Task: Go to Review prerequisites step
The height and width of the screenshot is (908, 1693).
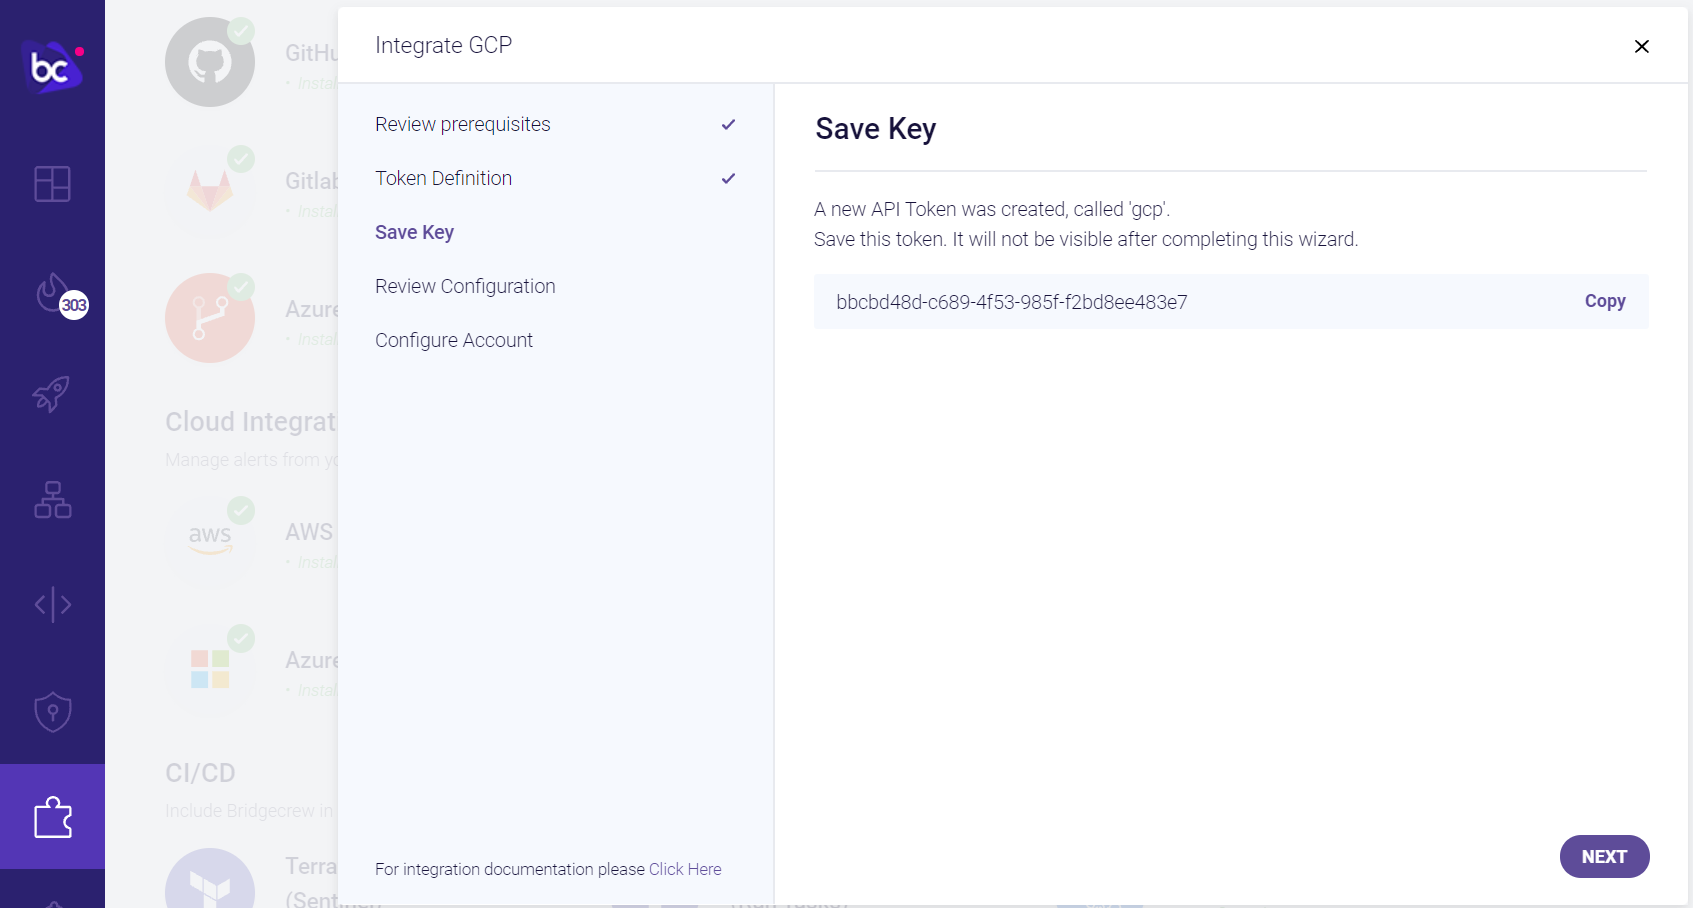Action: (x=463, y=124)
